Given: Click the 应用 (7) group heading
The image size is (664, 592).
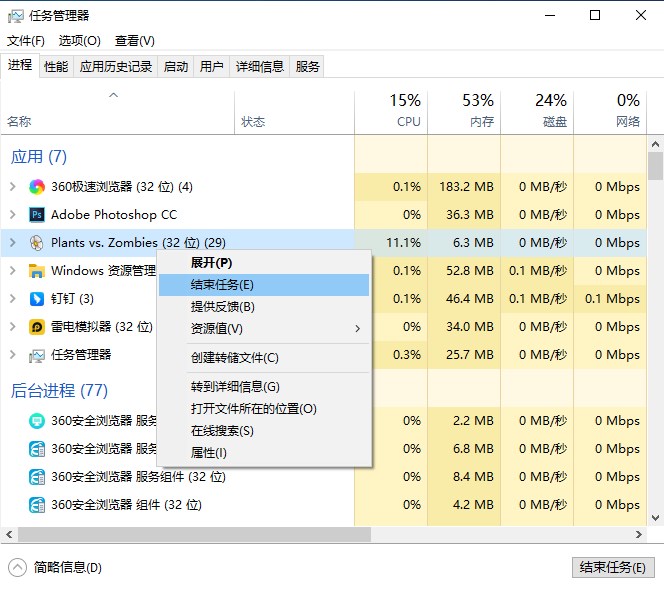Looking at the screenshot, I should pos(39,157).
